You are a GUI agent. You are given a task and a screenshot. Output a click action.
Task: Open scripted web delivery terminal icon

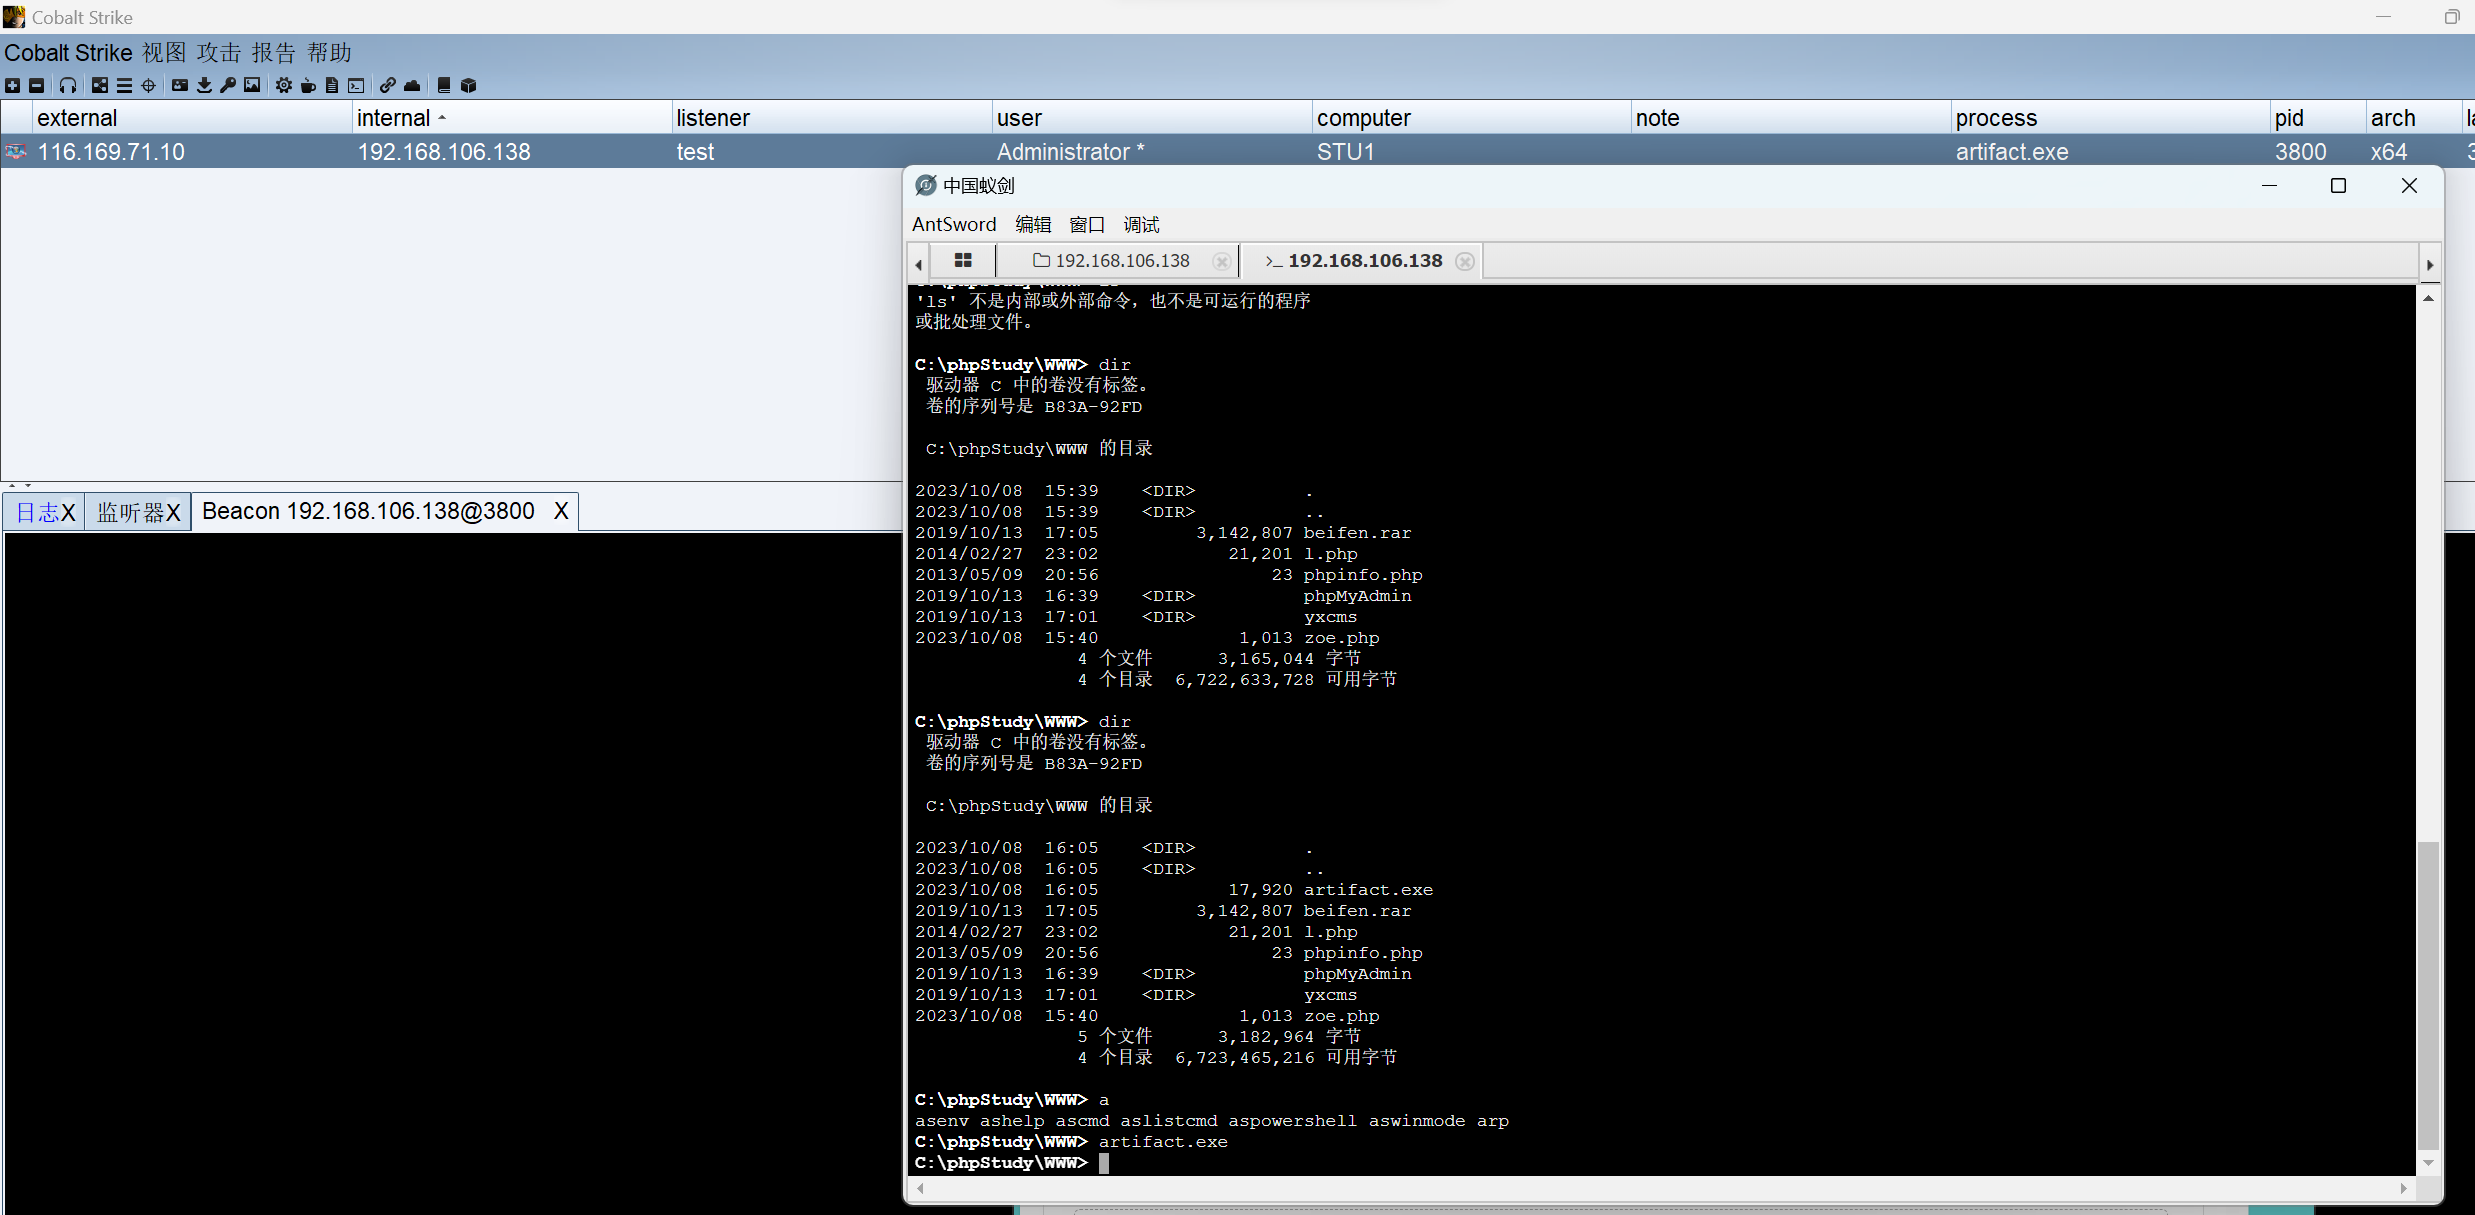tap(356, 85)
